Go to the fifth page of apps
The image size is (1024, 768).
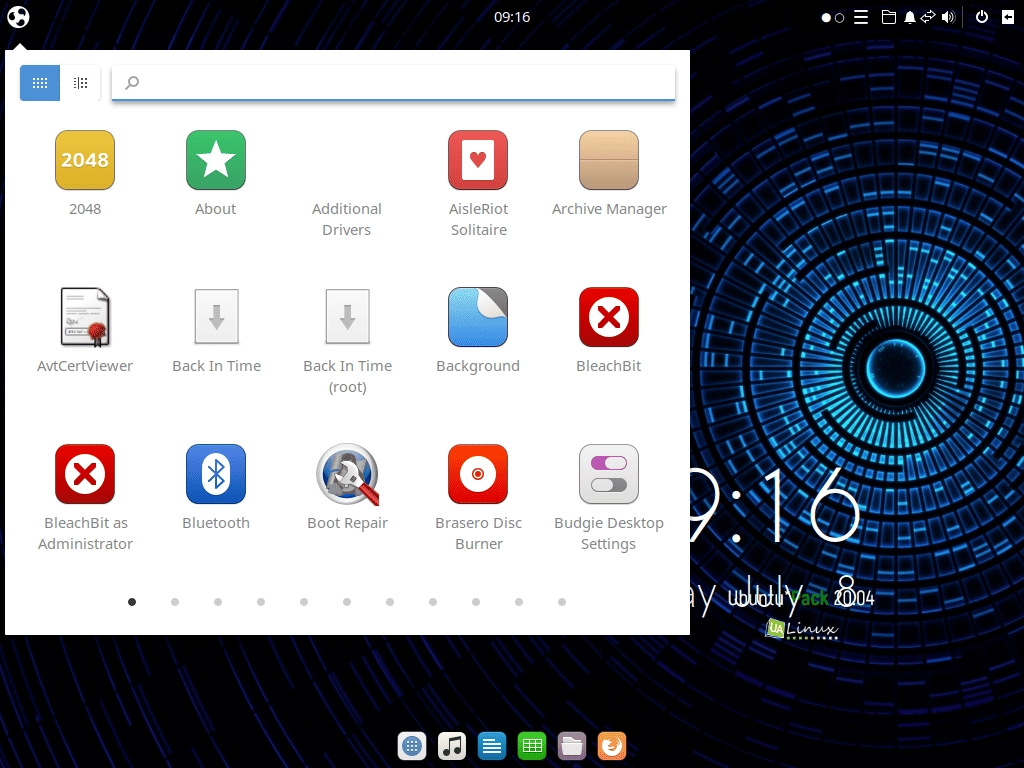click(304, 602)
